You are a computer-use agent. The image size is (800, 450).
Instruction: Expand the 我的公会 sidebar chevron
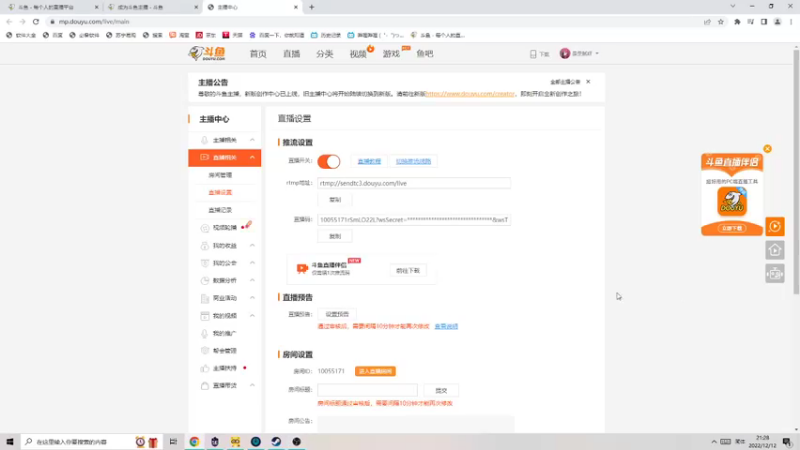pos(252,263)
